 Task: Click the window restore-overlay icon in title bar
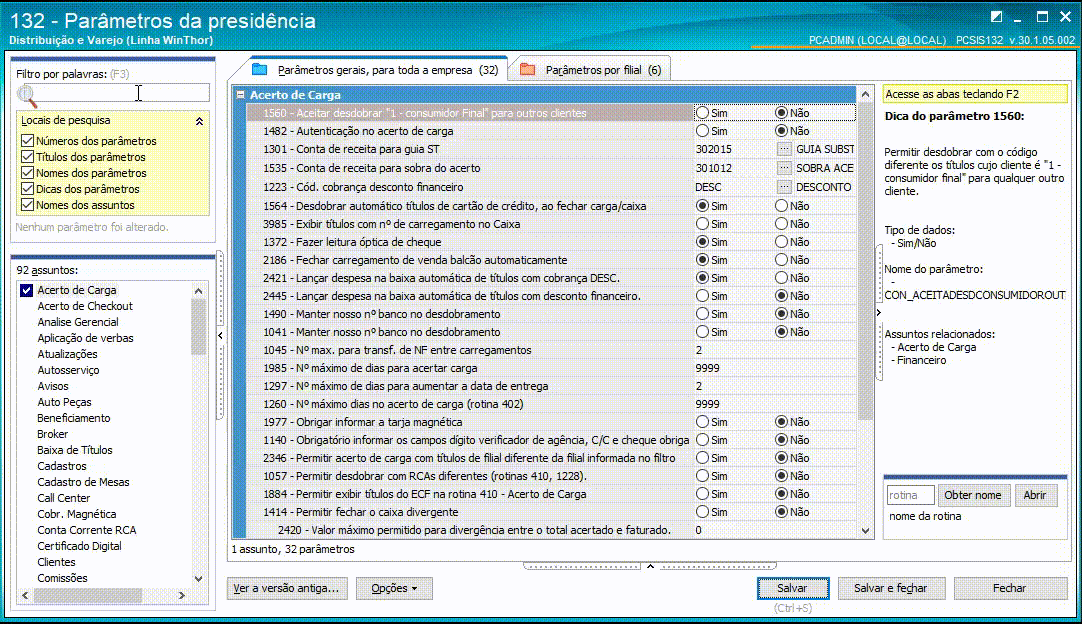pyautogui.click(x=996, y=17)
